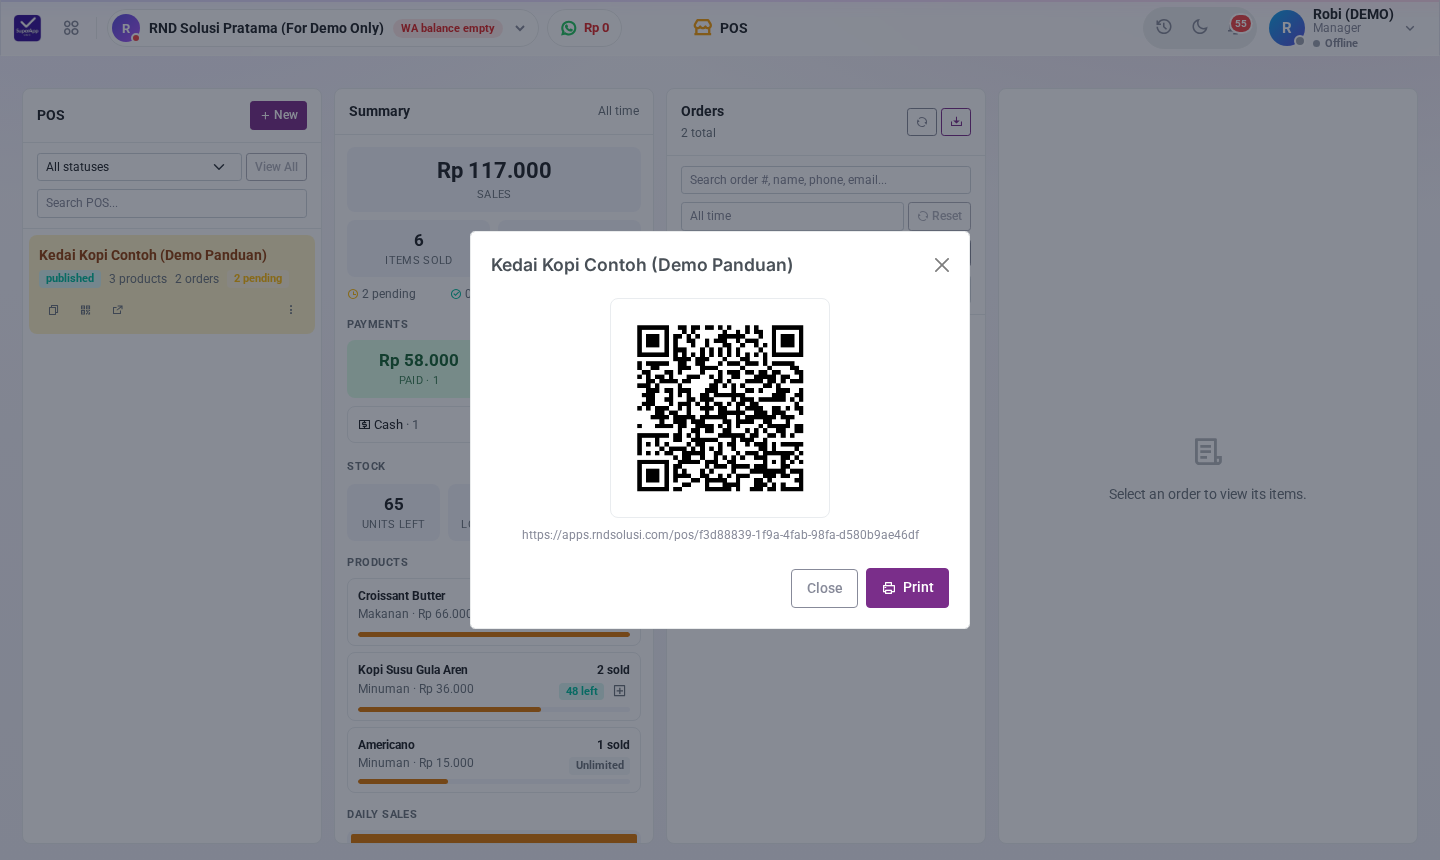Show the QR code icon for Kedai Kopi

click(x=86, y=310)
